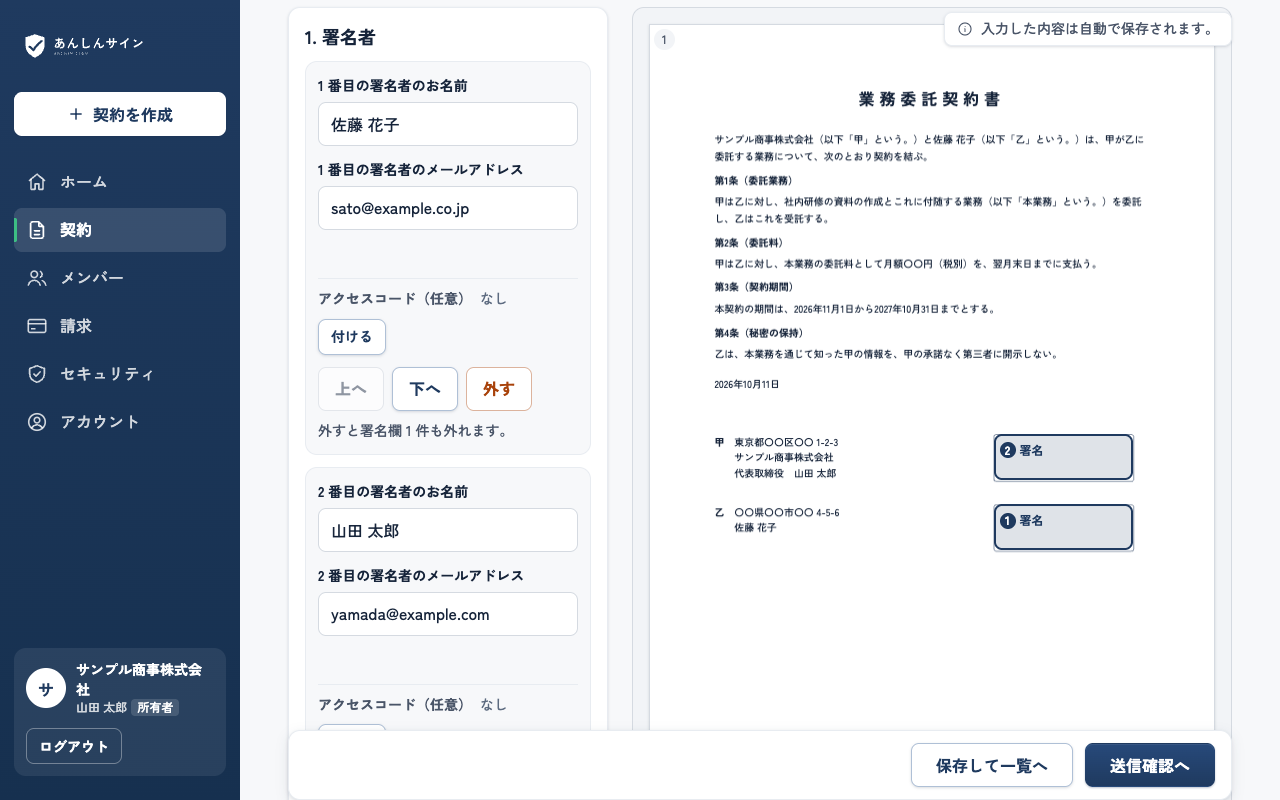Click the 第2条（委託料） heading in the document

click(x=748, y=243)
